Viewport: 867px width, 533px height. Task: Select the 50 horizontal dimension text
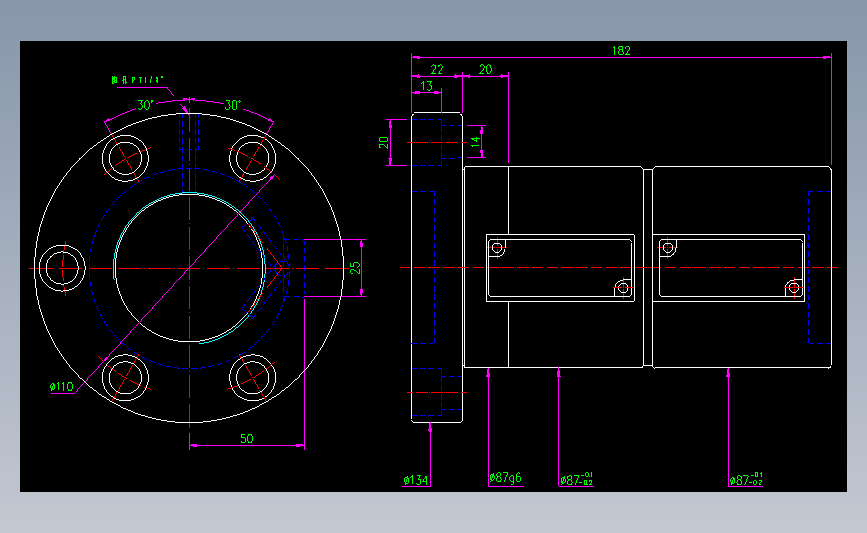pyautogui.click(x=247, y=438)
